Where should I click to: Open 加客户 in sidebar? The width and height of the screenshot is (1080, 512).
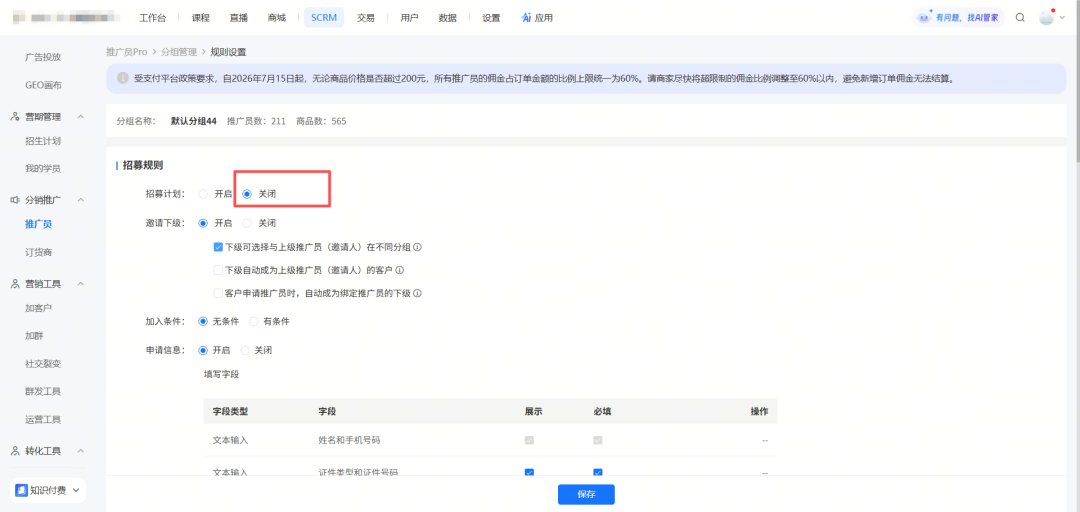(x=39, y=307)
